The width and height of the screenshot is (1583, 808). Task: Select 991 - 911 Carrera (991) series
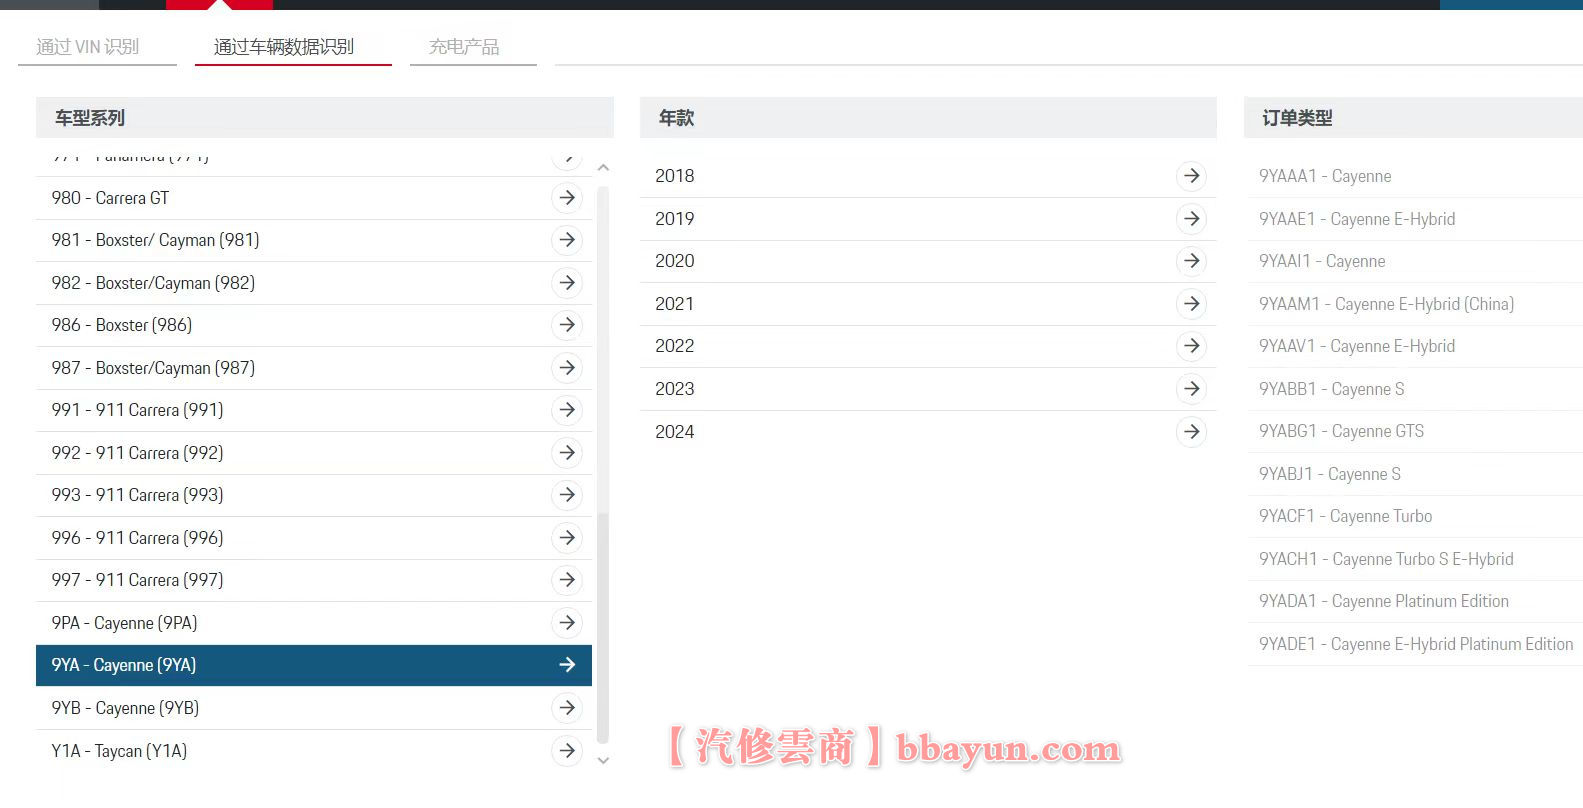tap(314, 410)
